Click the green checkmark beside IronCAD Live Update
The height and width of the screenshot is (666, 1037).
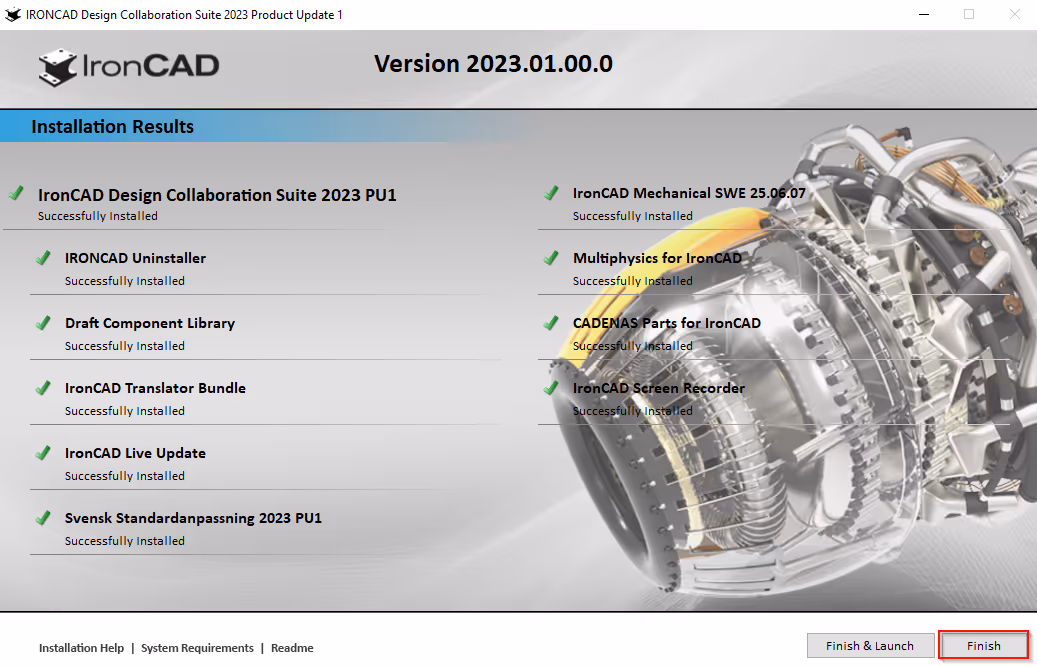pos(43,452)
